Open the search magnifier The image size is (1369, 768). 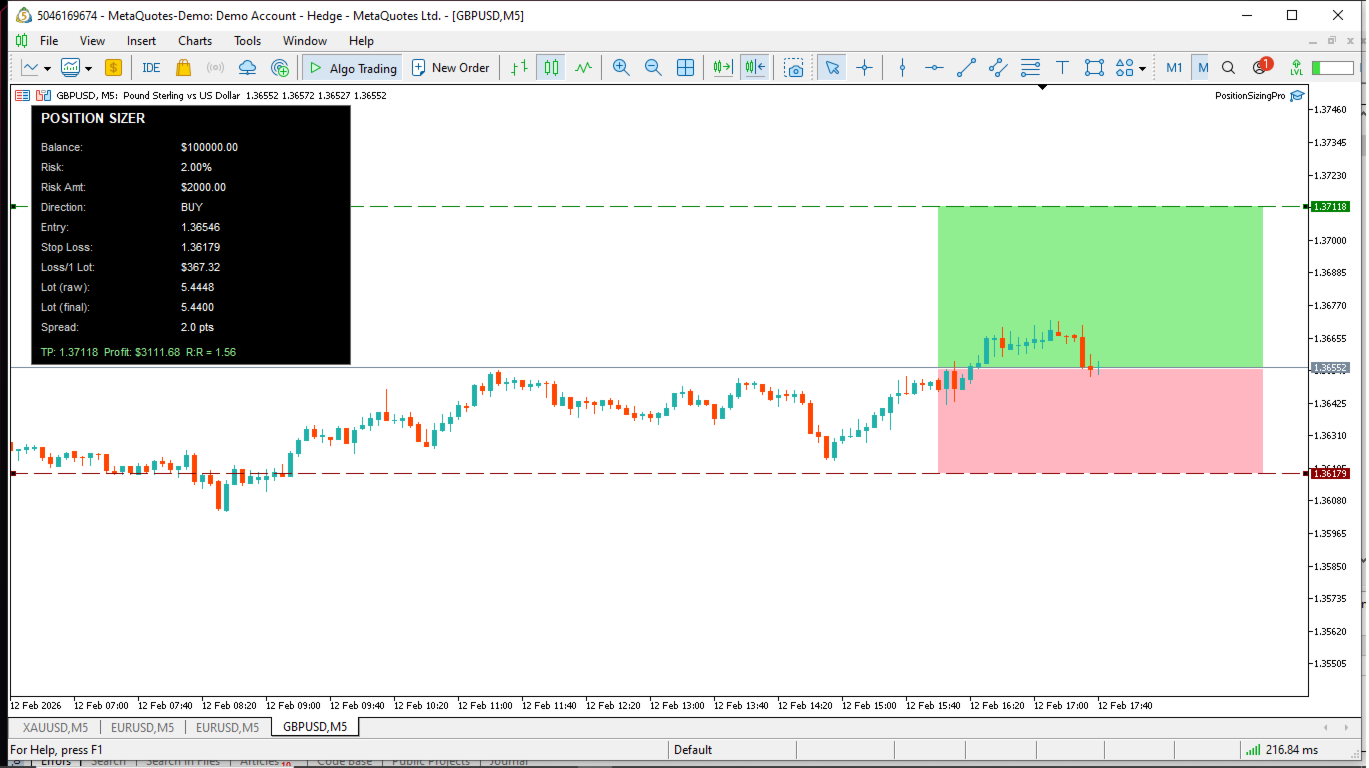pos(1229,68)
